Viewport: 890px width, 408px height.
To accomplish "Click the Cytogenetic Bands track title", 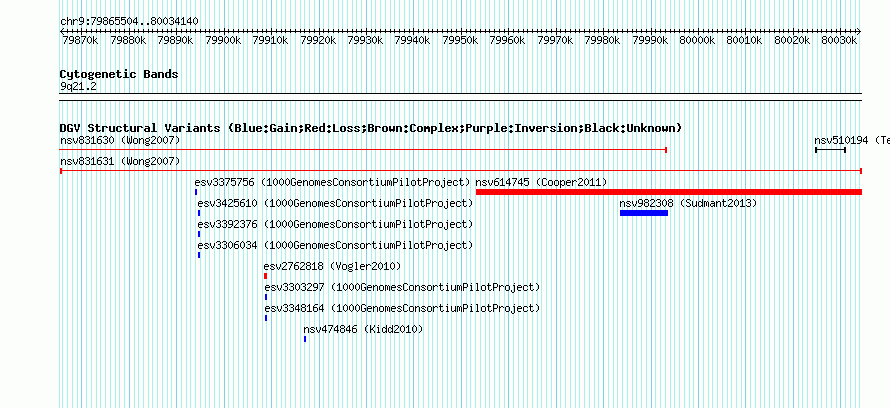I will point(119,74).
